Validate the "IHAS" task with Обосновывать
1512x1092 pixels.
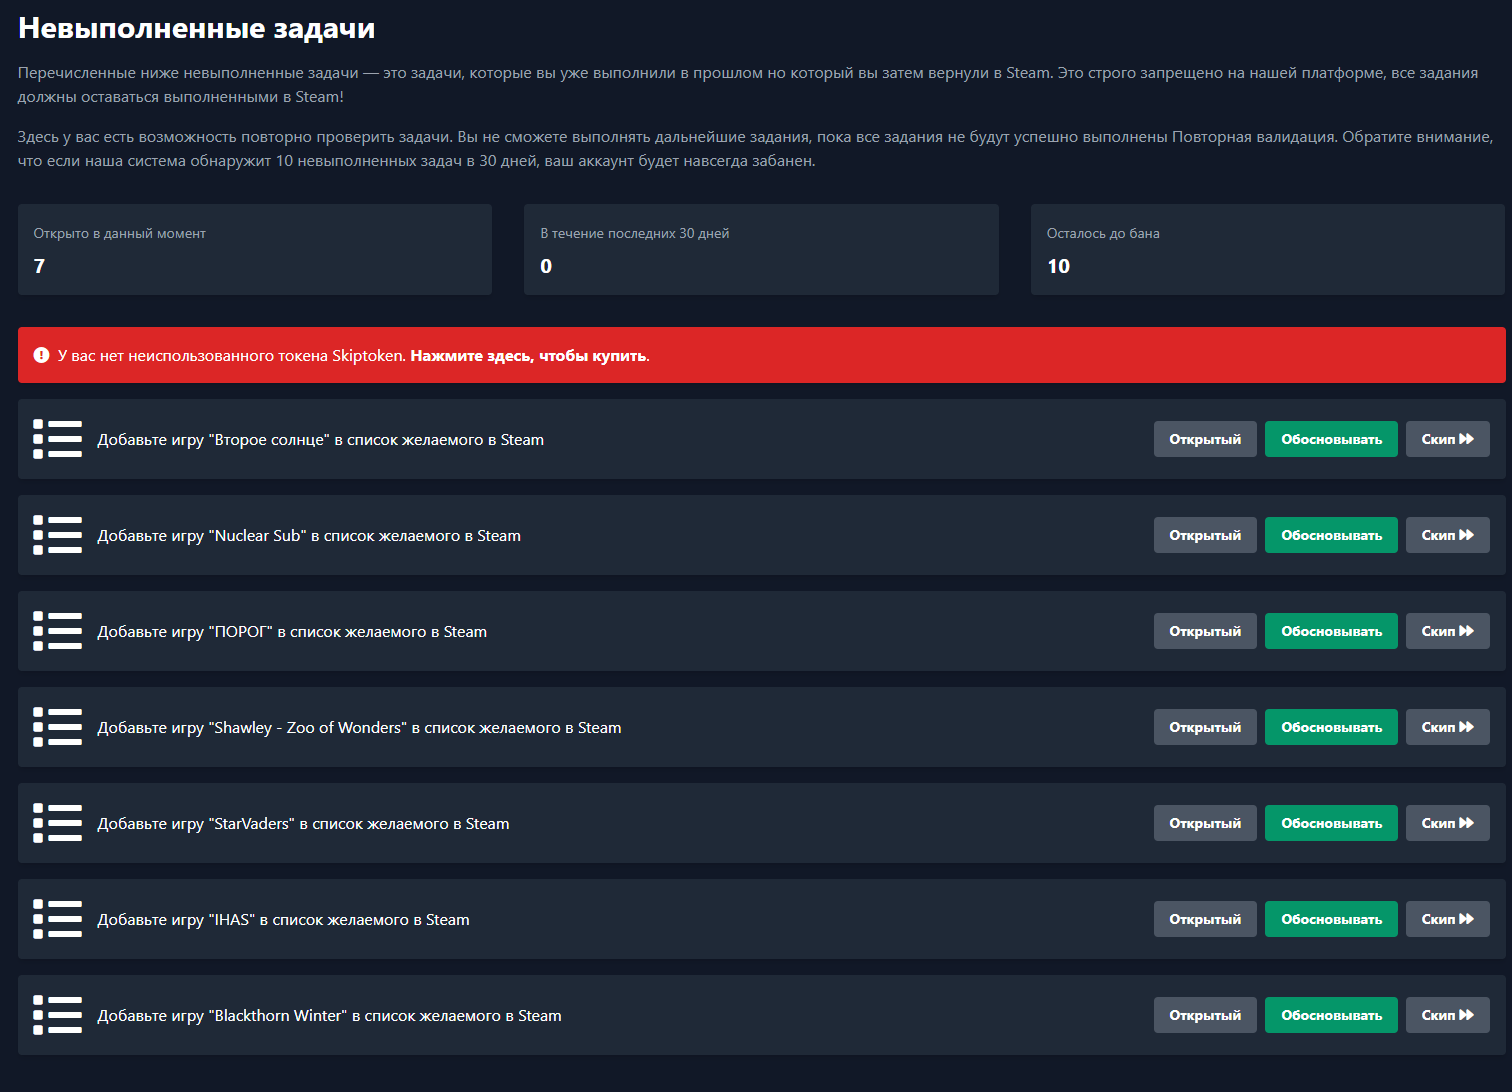(x=1331, y=919)
